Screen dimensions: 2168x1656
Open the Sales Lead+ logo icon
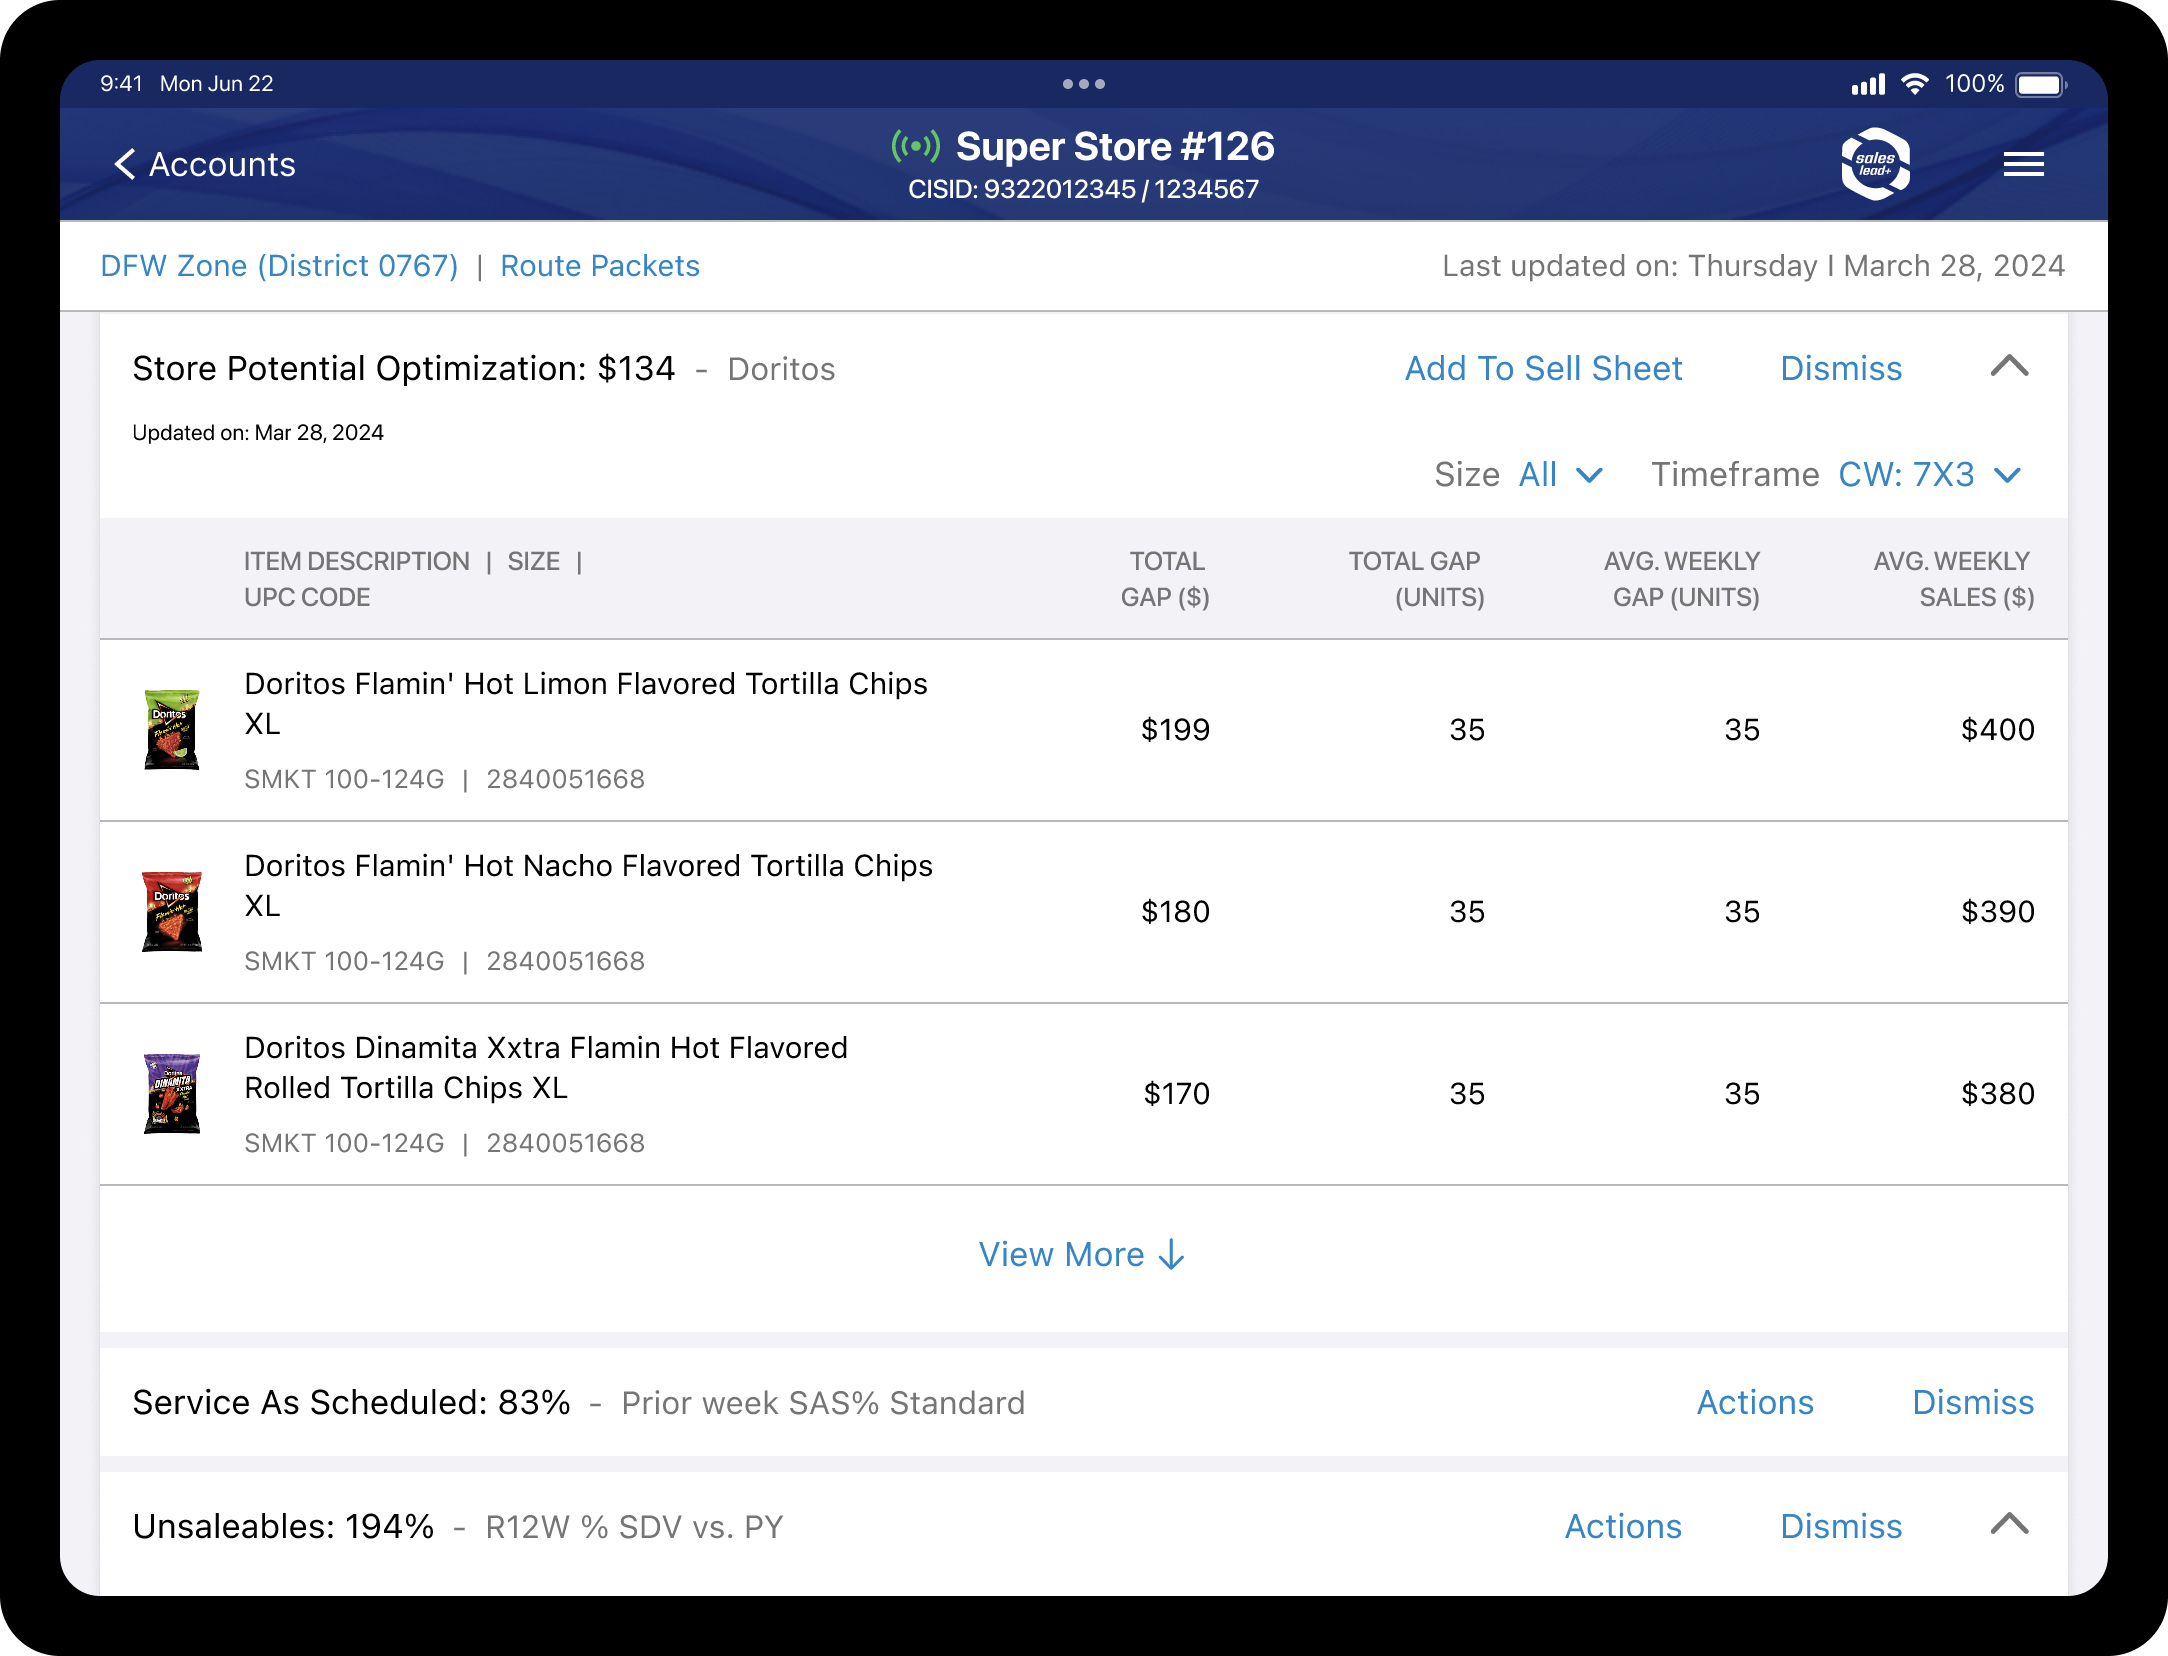click(x=1875, y=164)
